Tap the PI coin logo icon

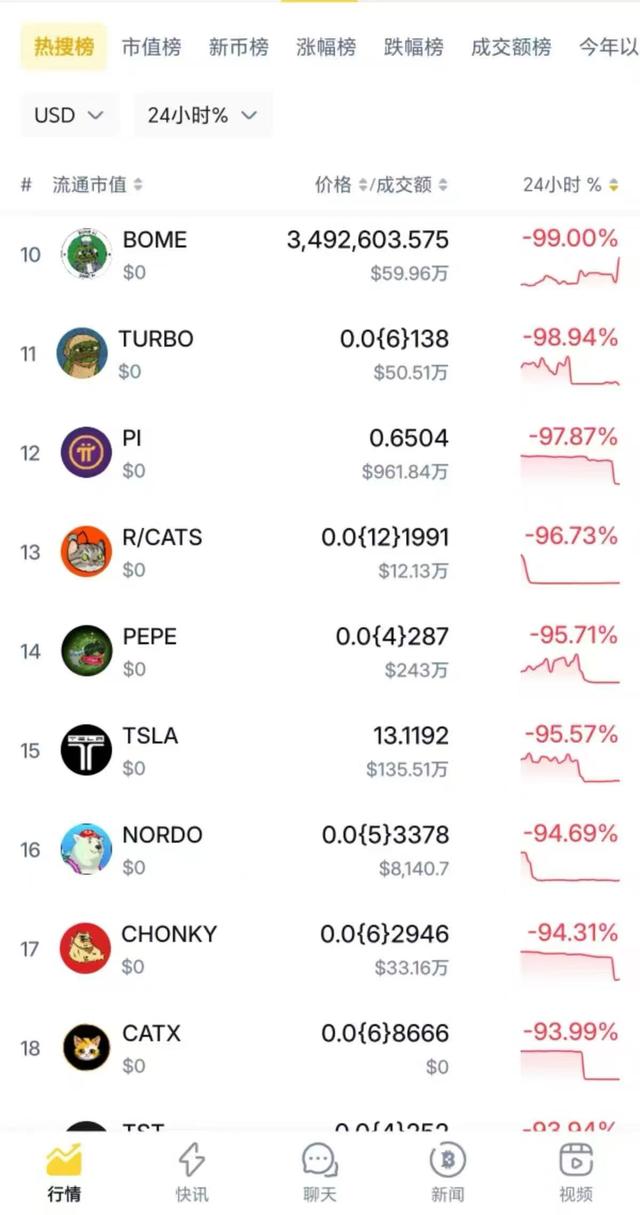tap(85, 453)
